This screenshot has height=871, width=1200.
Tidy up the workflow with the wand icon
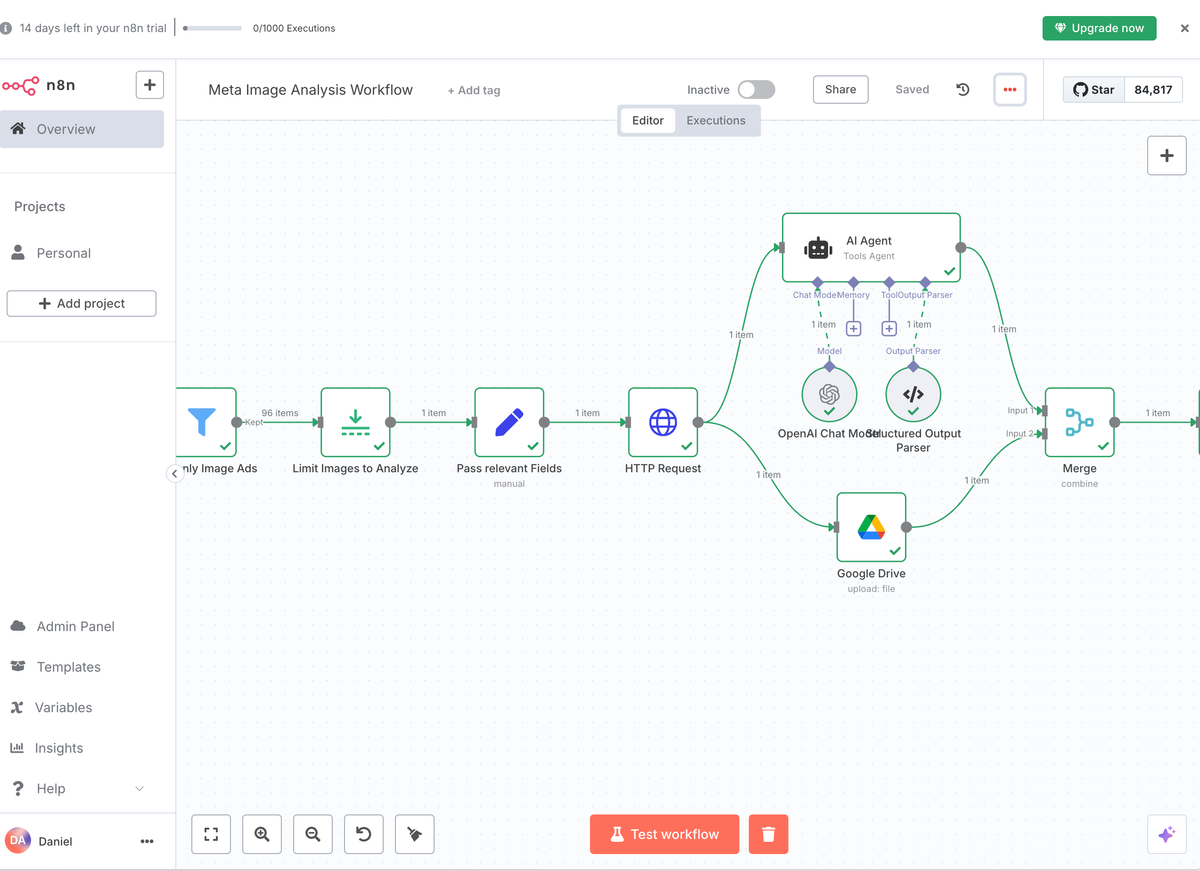(414, 834)
